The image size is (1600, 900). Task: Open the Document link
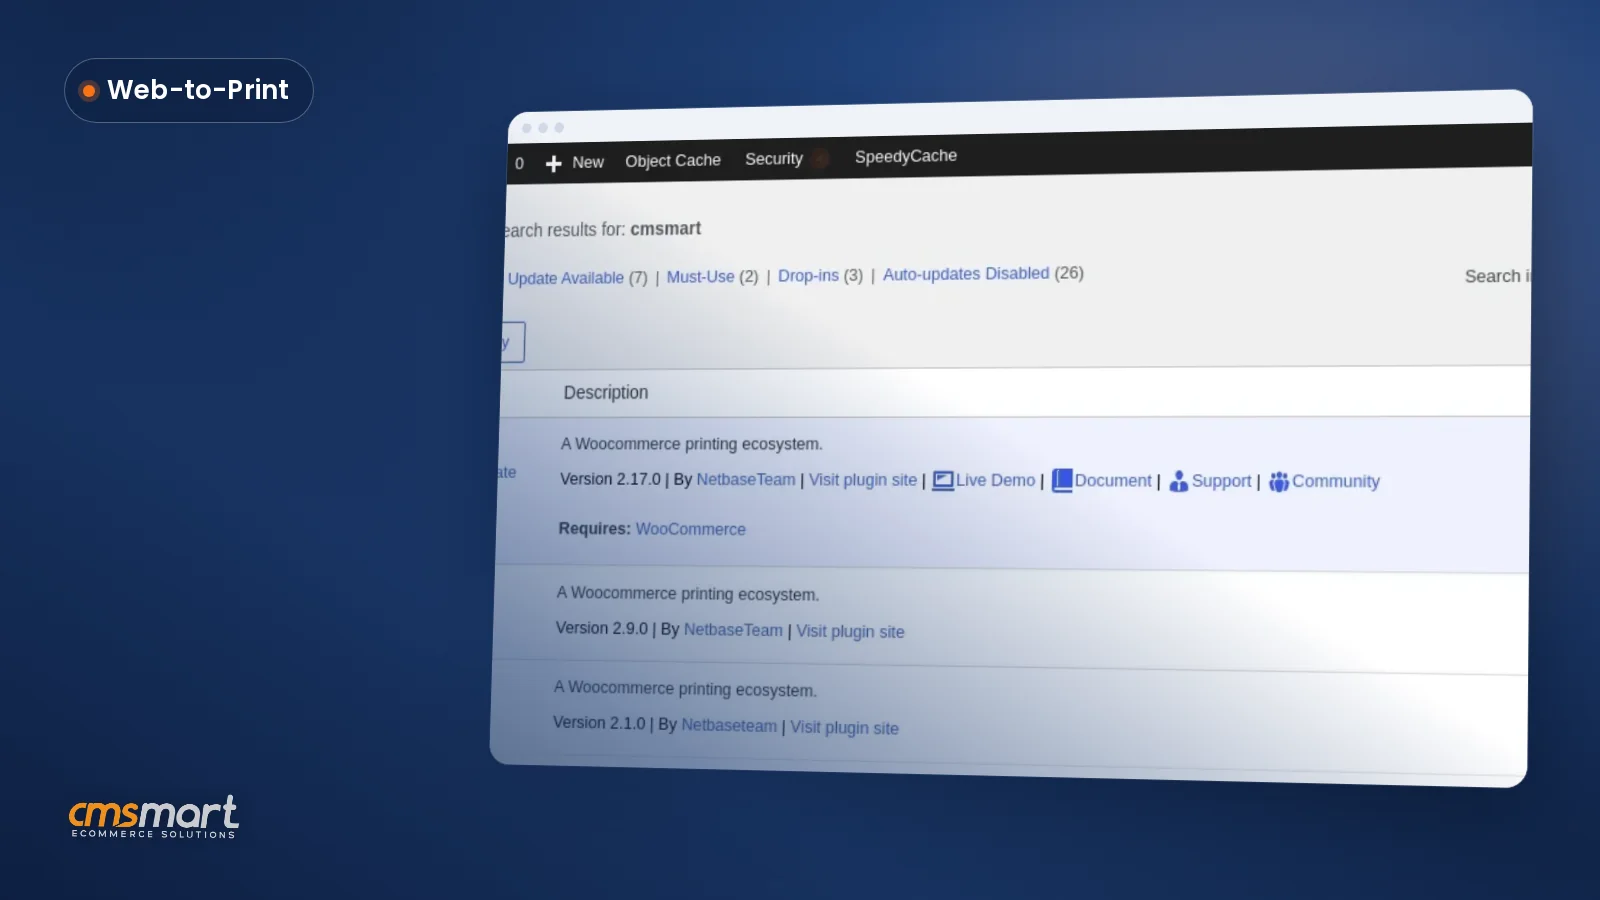[x=1113, y=481]
